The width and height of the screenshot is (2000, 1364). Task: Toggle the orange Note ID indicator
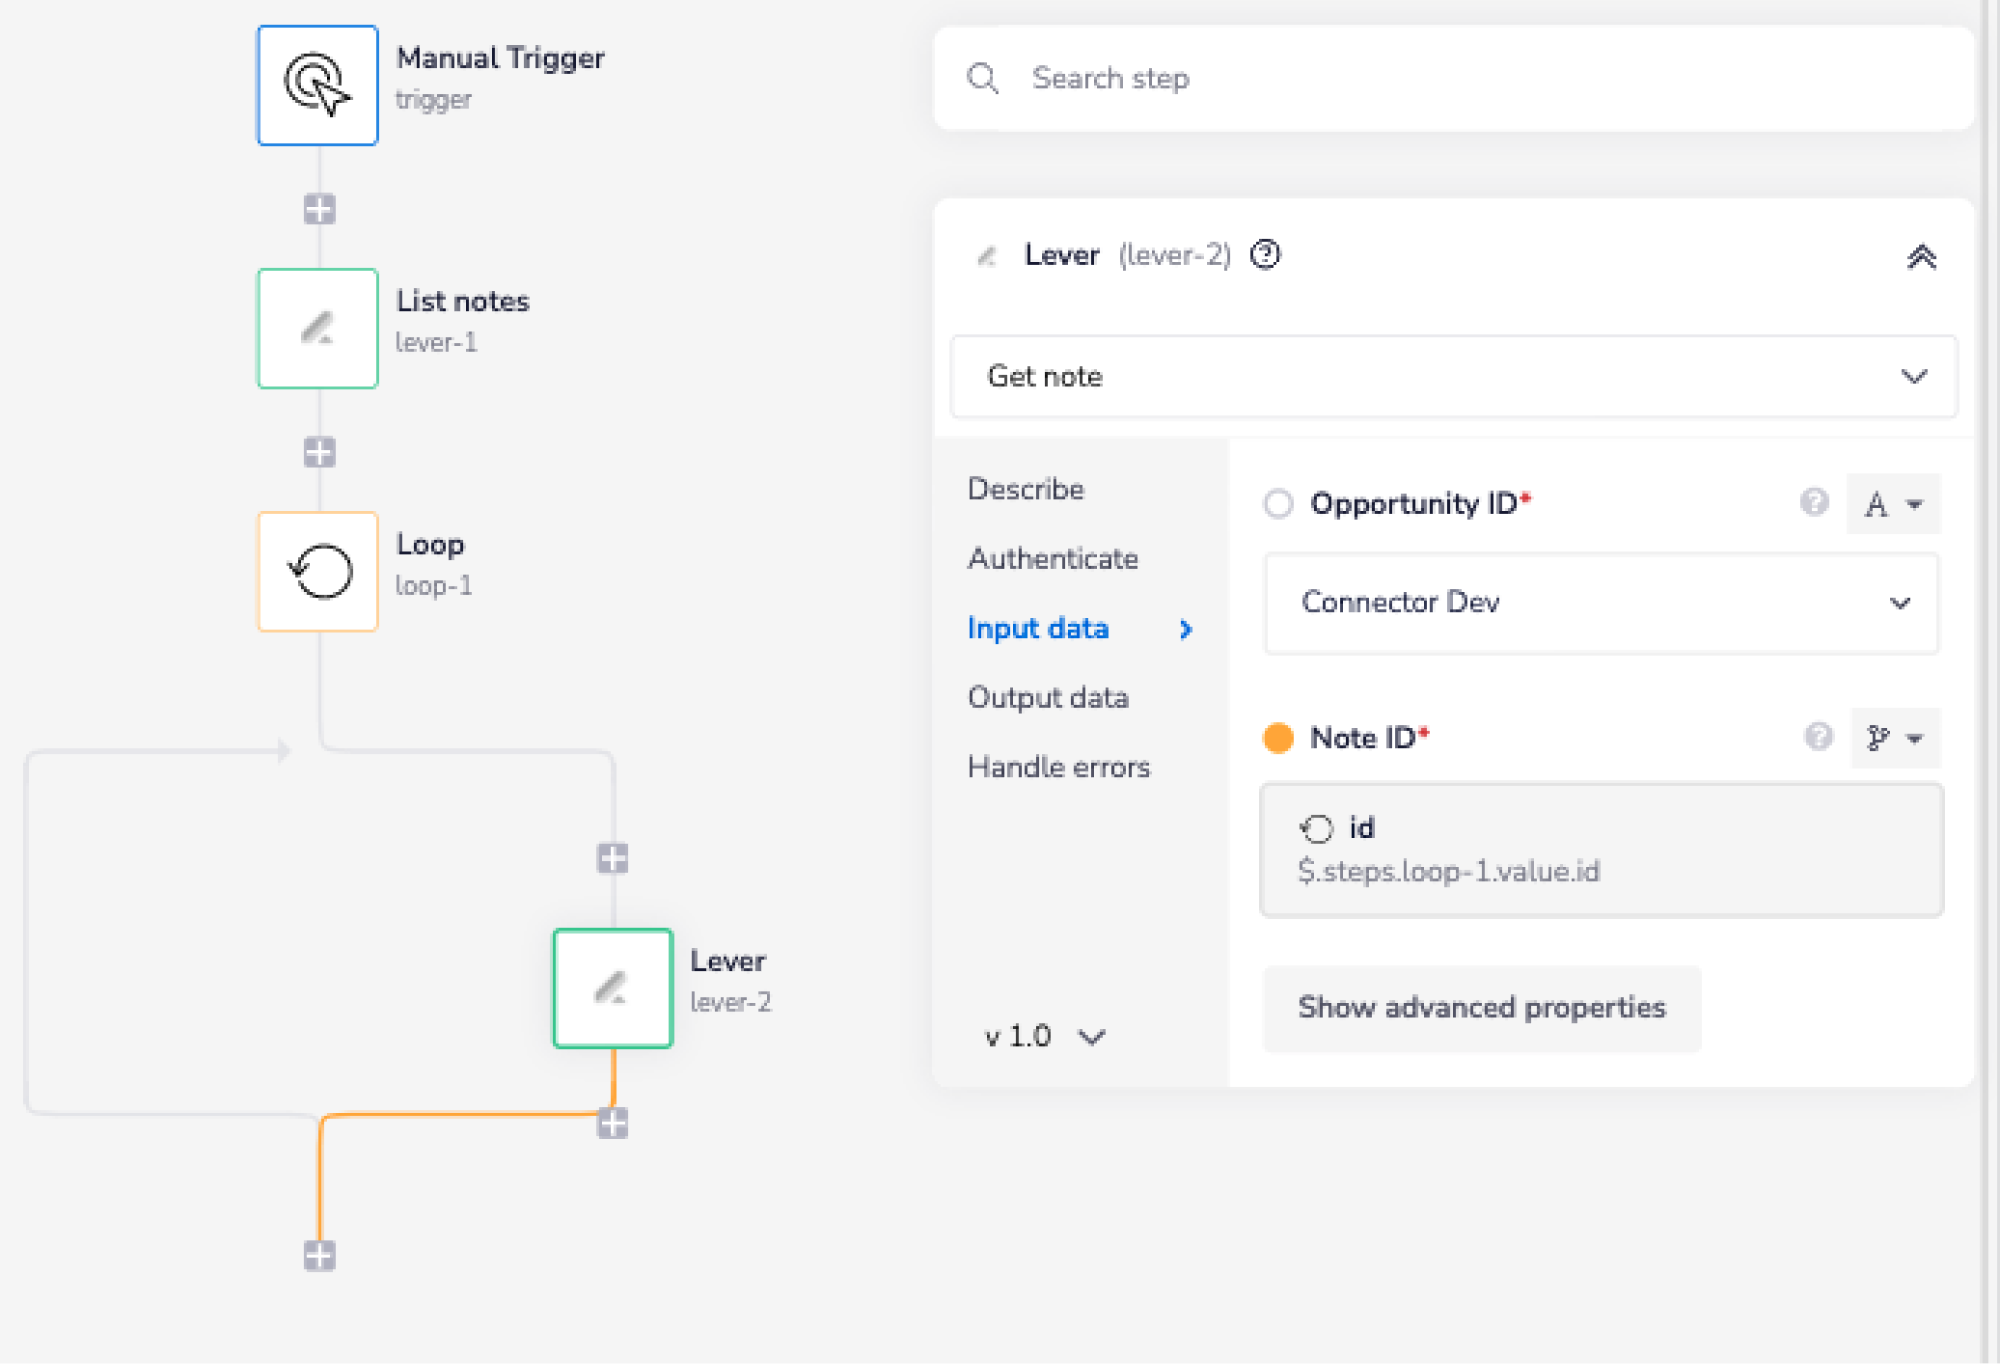pyautogui.click(x=1278, y=738)
